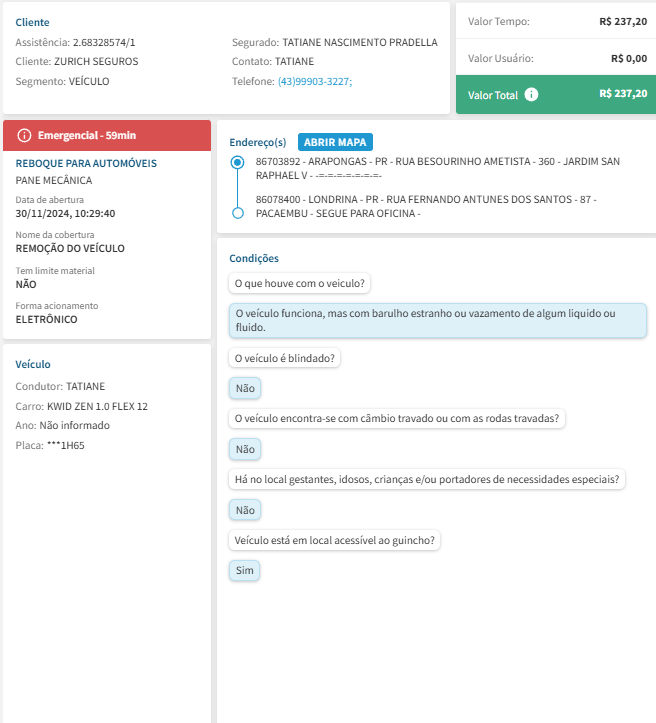Screen dimensions: 656x723
Task: Choose 'Não' under the gestantes, idosos question
Action: click(x=244, y=510)
